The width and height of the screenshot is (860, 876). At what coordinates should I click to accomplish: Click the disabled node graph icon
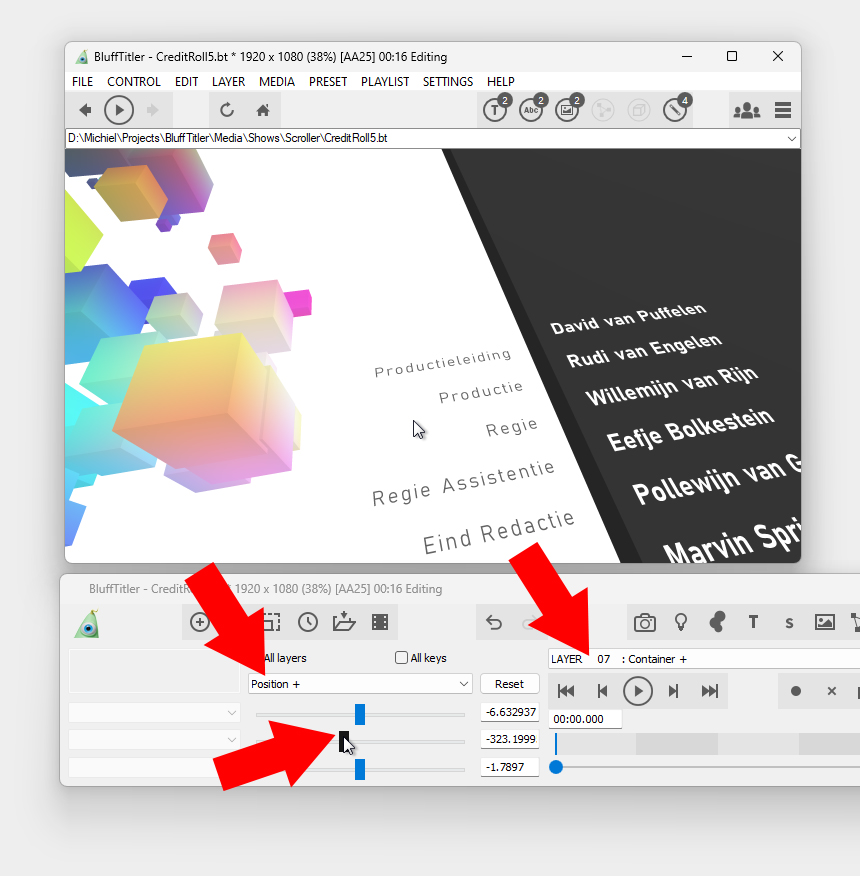click(x=603, y=110)
